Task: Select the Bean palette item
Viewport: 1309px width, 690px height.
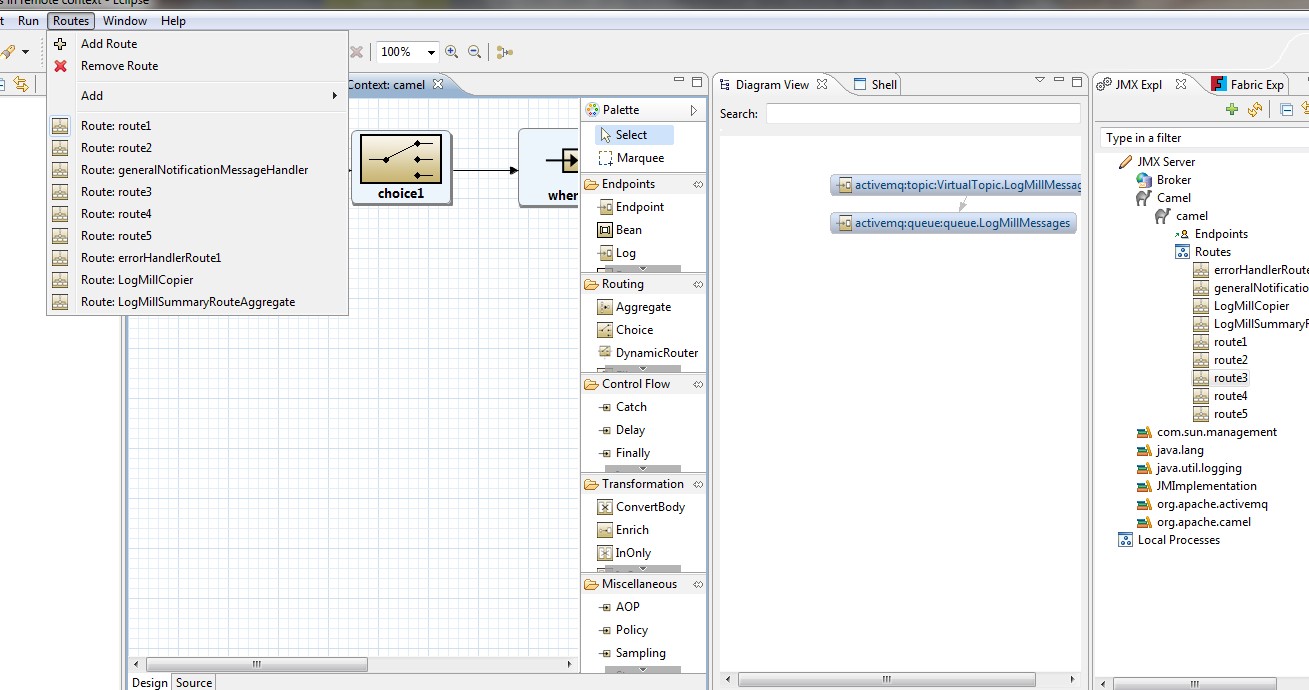Action: (x=628, y=230)
